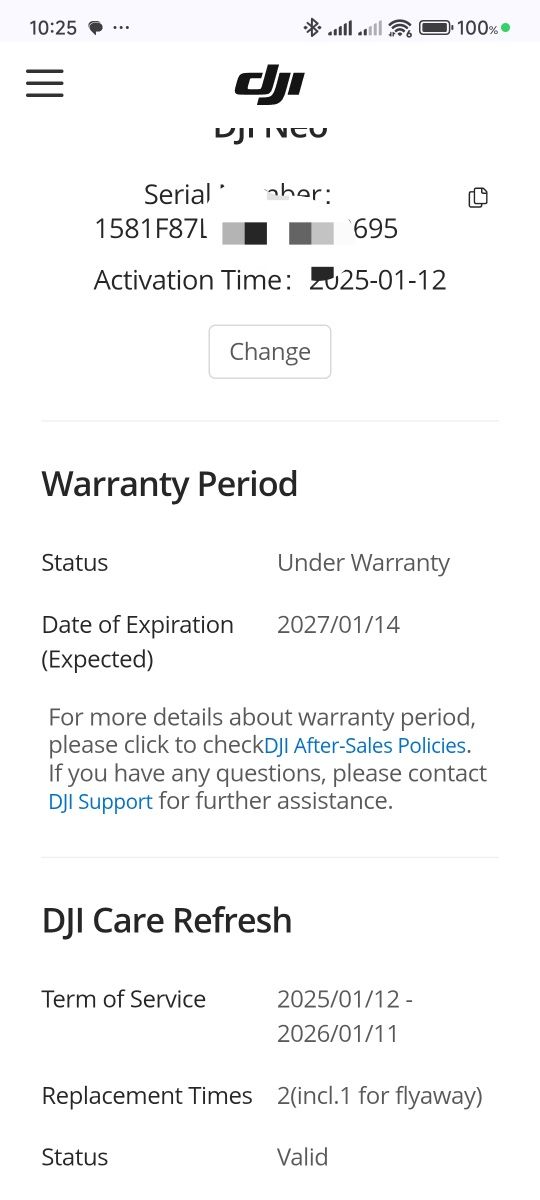Tap the DJI logo
540x1200 pixels.
click(270, 86)
